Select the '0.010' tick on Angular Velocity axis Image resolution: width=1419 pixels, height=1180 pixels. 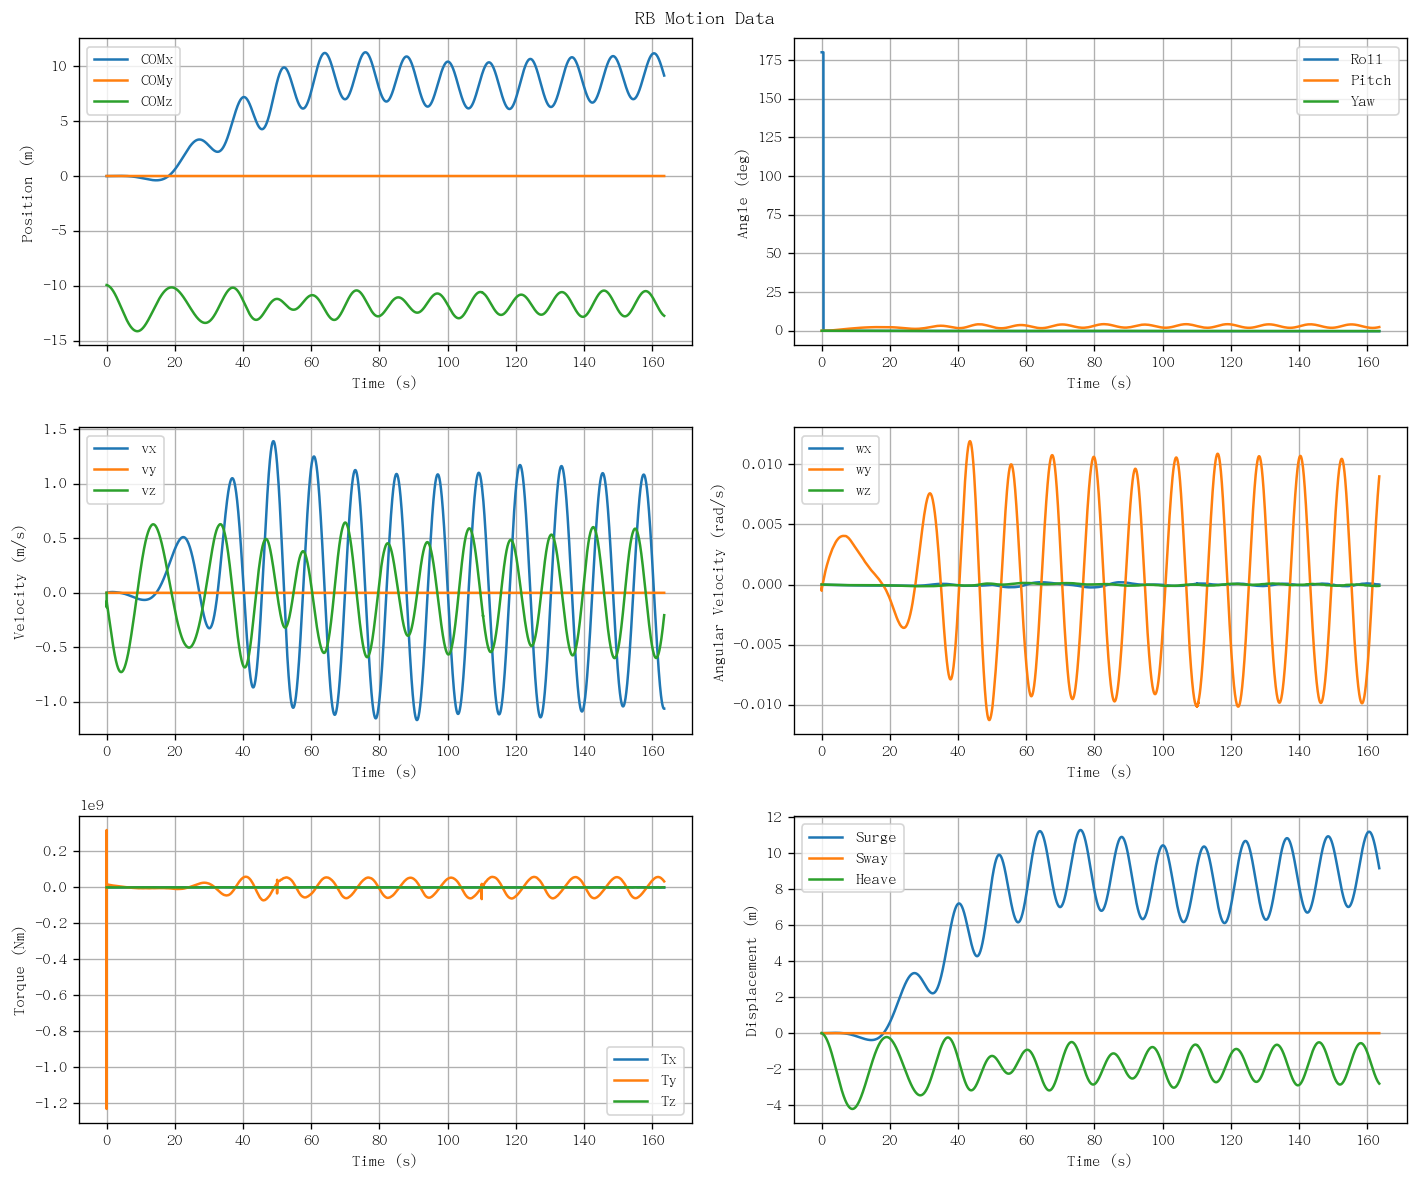pos(762,464)
